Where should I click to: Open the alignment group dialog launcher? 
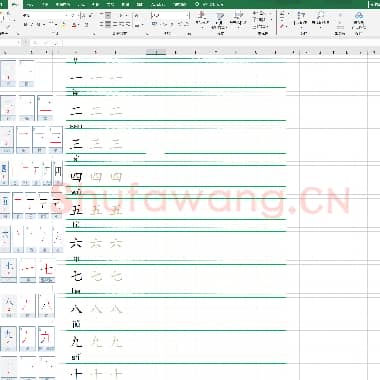[146, 34]
